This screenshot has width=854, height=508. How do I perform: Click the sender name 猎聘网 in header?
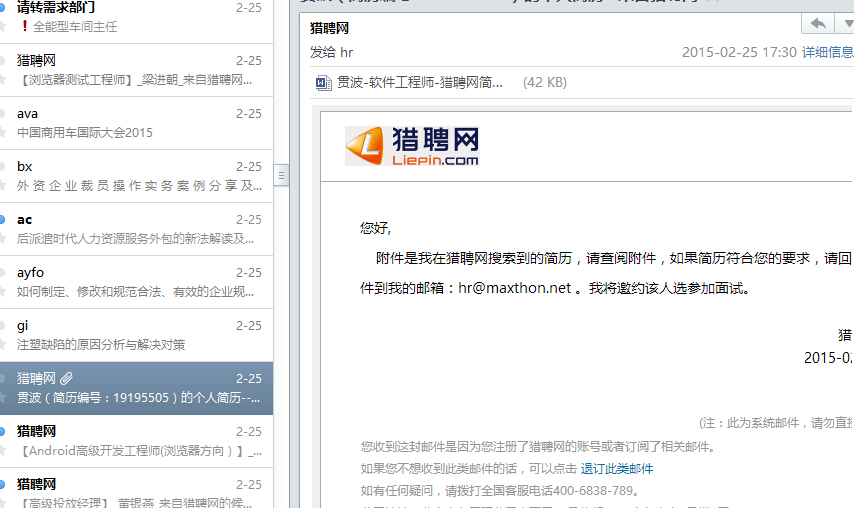(x=329, y=28)
